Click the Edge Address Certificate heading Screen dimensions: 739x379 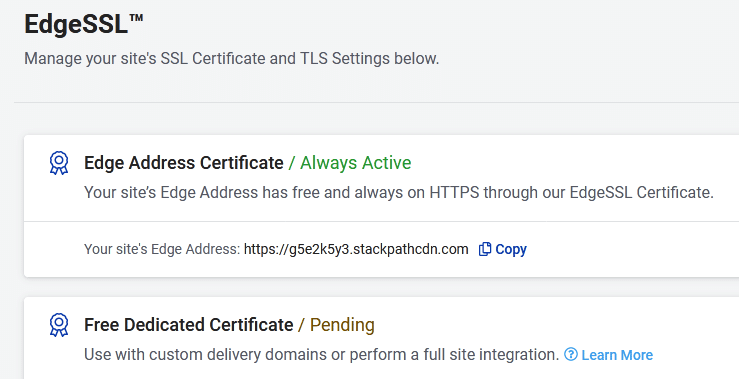coord(184,163)
